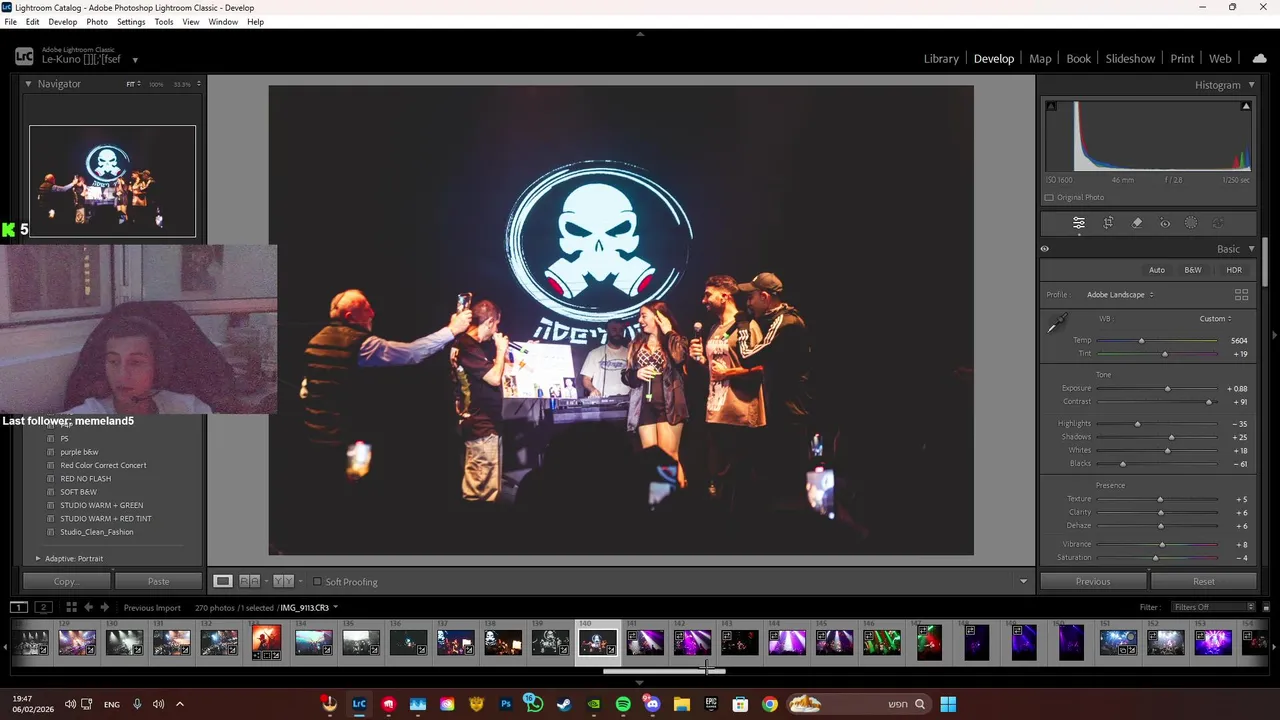Switch to Before/After Y|Y view
This screenshot has width=1280, height=720.
(283, 581)
